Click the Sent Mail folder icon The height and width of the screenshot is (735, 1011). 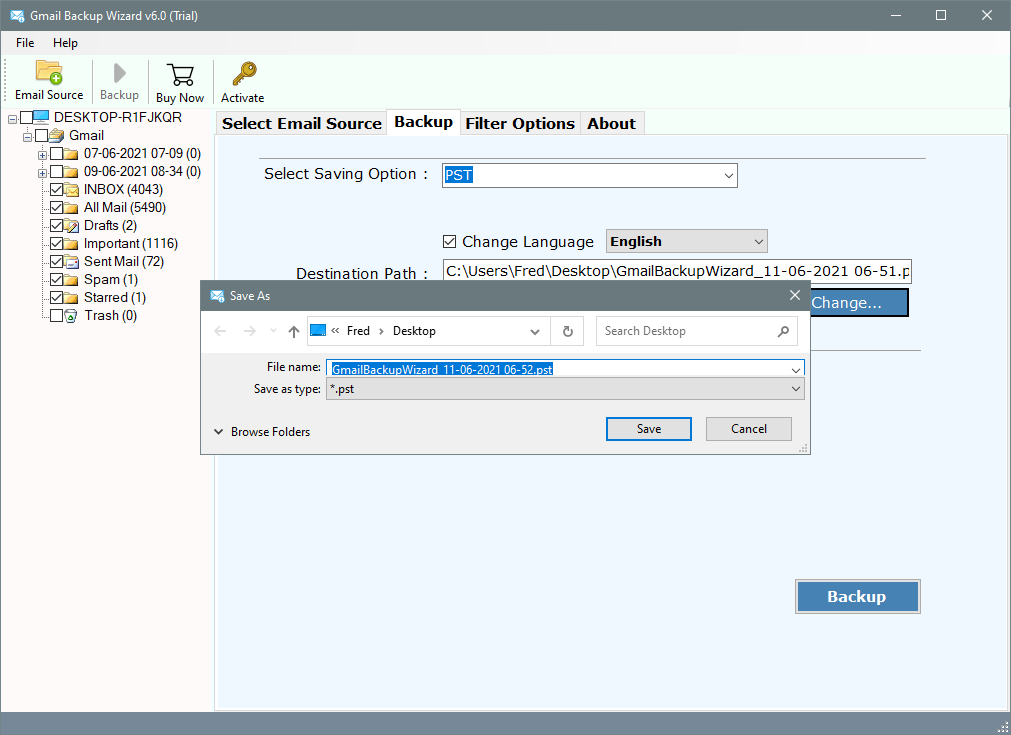[72, 262]
